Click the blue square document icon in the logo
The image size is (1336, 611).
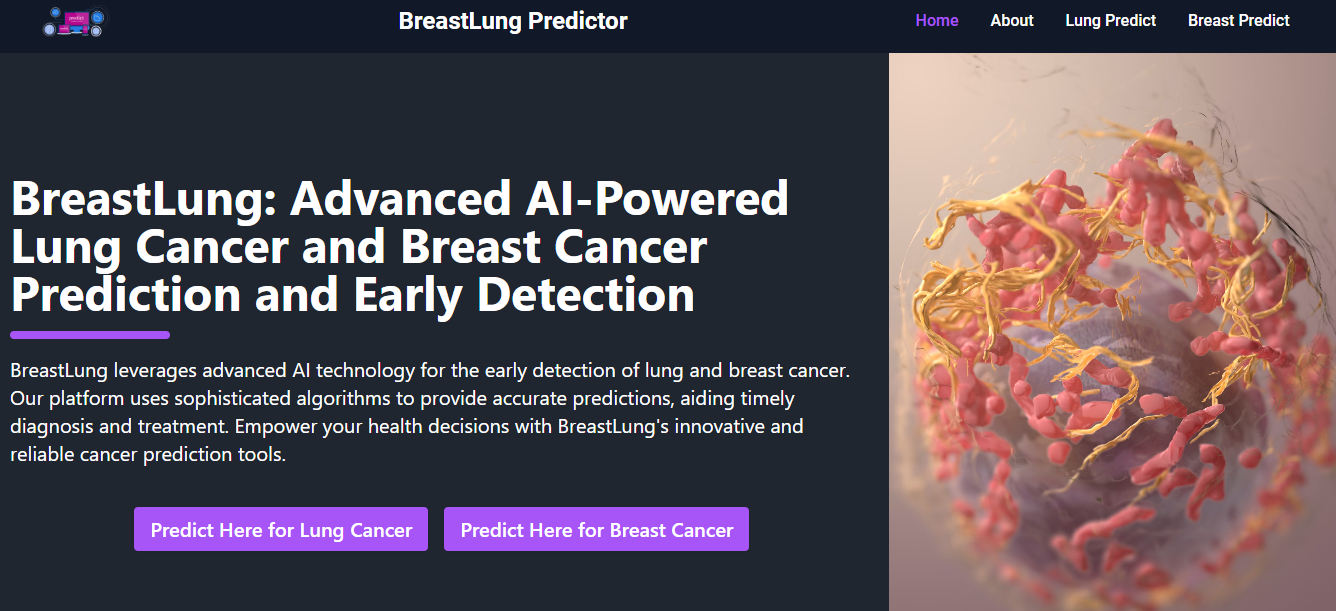pos(97,17)
